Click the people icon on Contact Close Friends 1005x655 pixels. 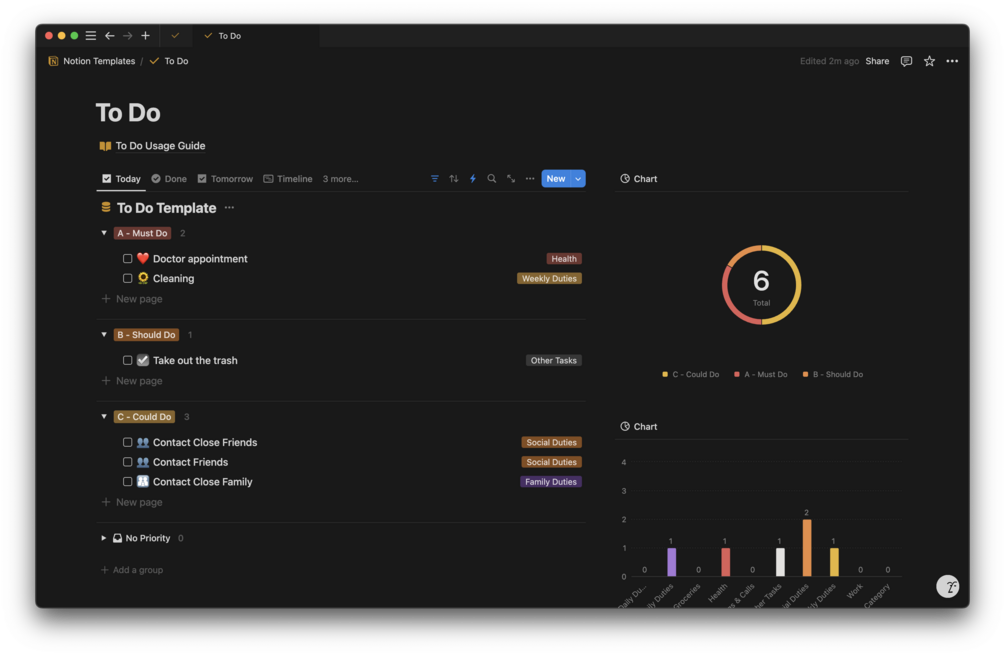click(143, 442)
